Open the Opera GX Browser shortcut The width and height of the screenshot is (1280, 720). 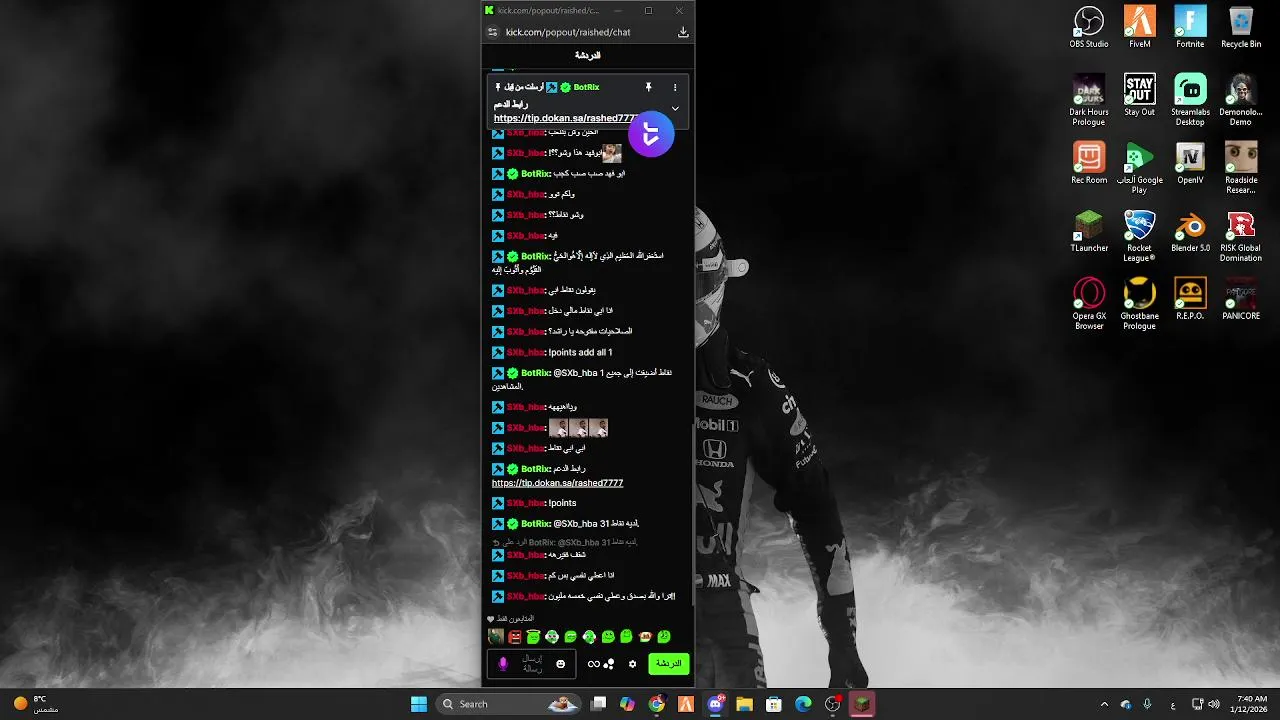pyautogui.click(x=1089, y=304)
